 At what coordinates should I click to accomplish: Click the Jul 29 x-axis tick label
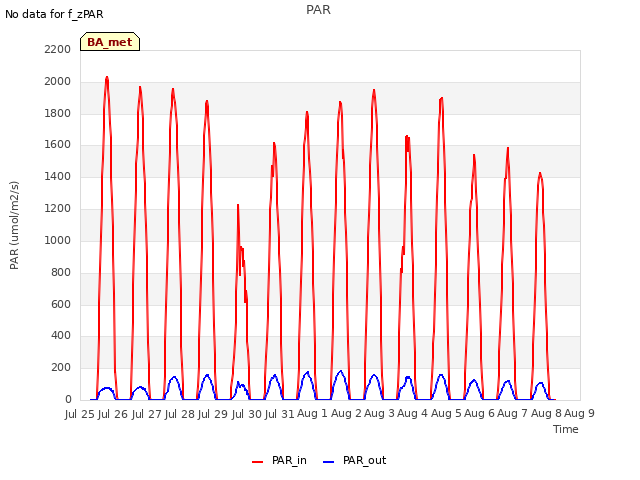[213, 414]
